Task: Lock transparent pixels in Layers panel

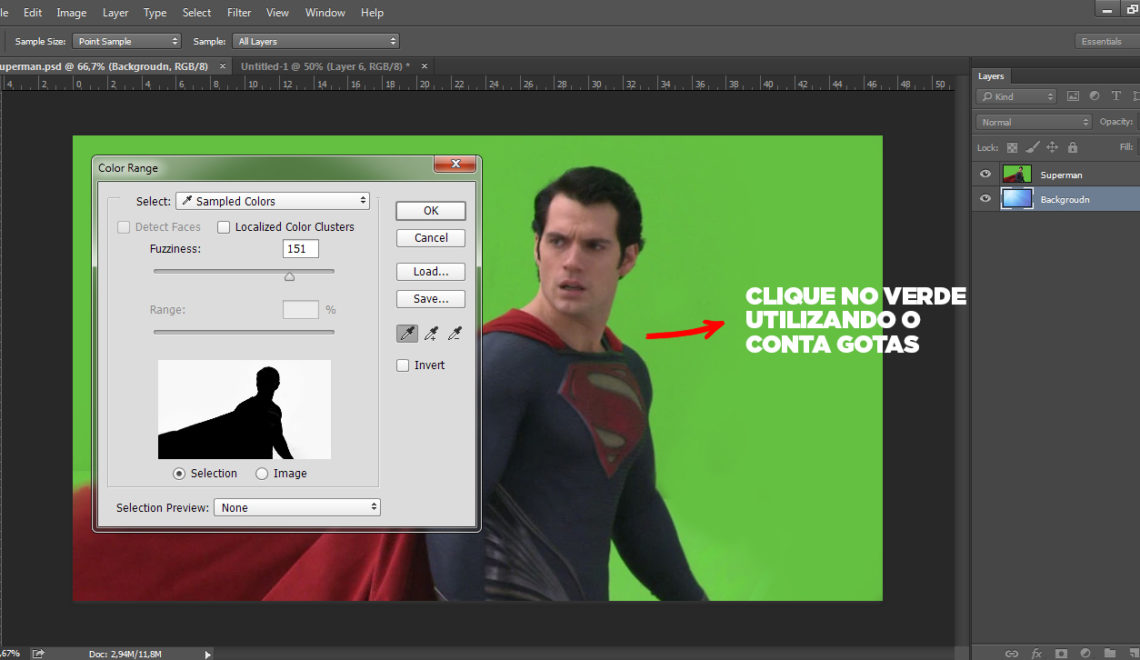Action: tap(1012, 148)
